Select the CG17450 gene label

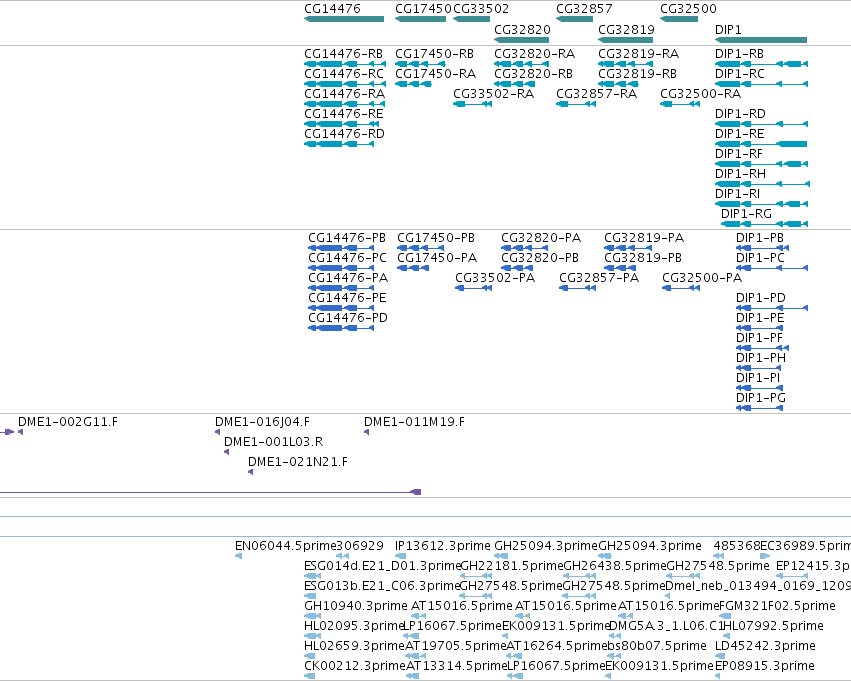point(423,9)
